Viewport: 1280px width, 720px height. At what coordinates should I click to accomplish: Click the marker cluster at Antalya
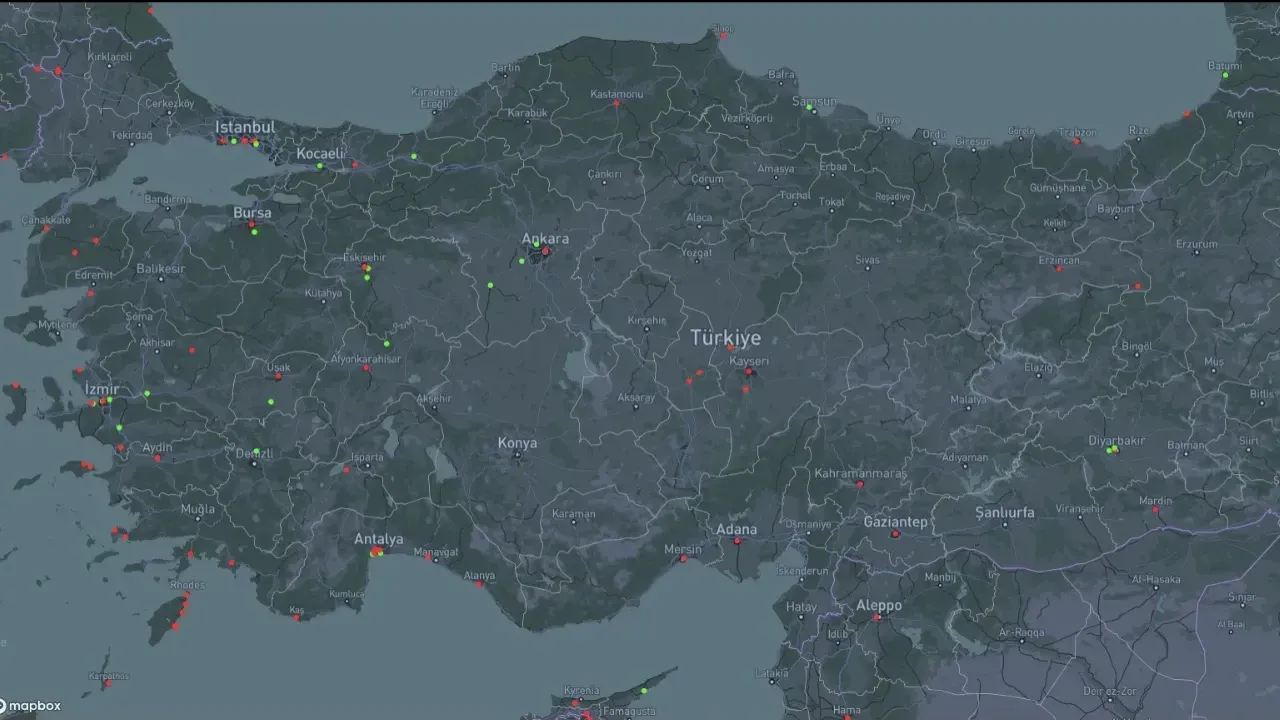pyautogui.click(x=376, y=552)
